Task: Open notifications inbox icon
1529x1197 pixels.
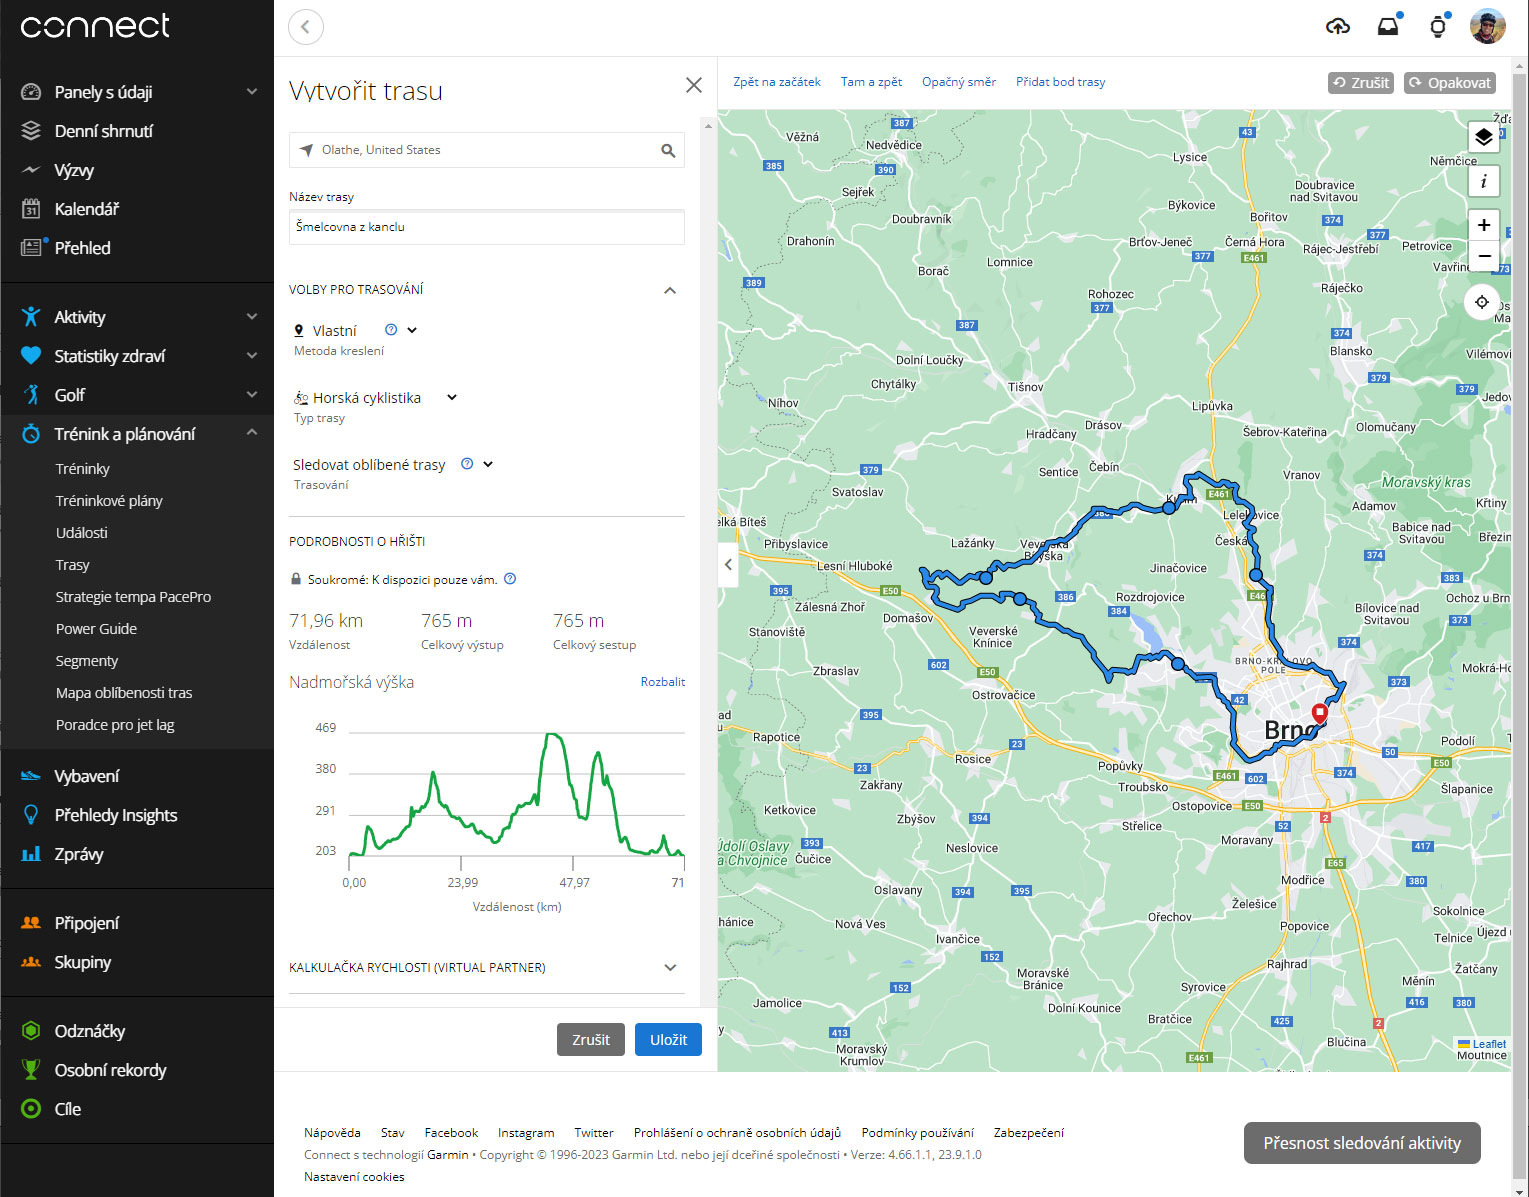Action: point(1388,27)
